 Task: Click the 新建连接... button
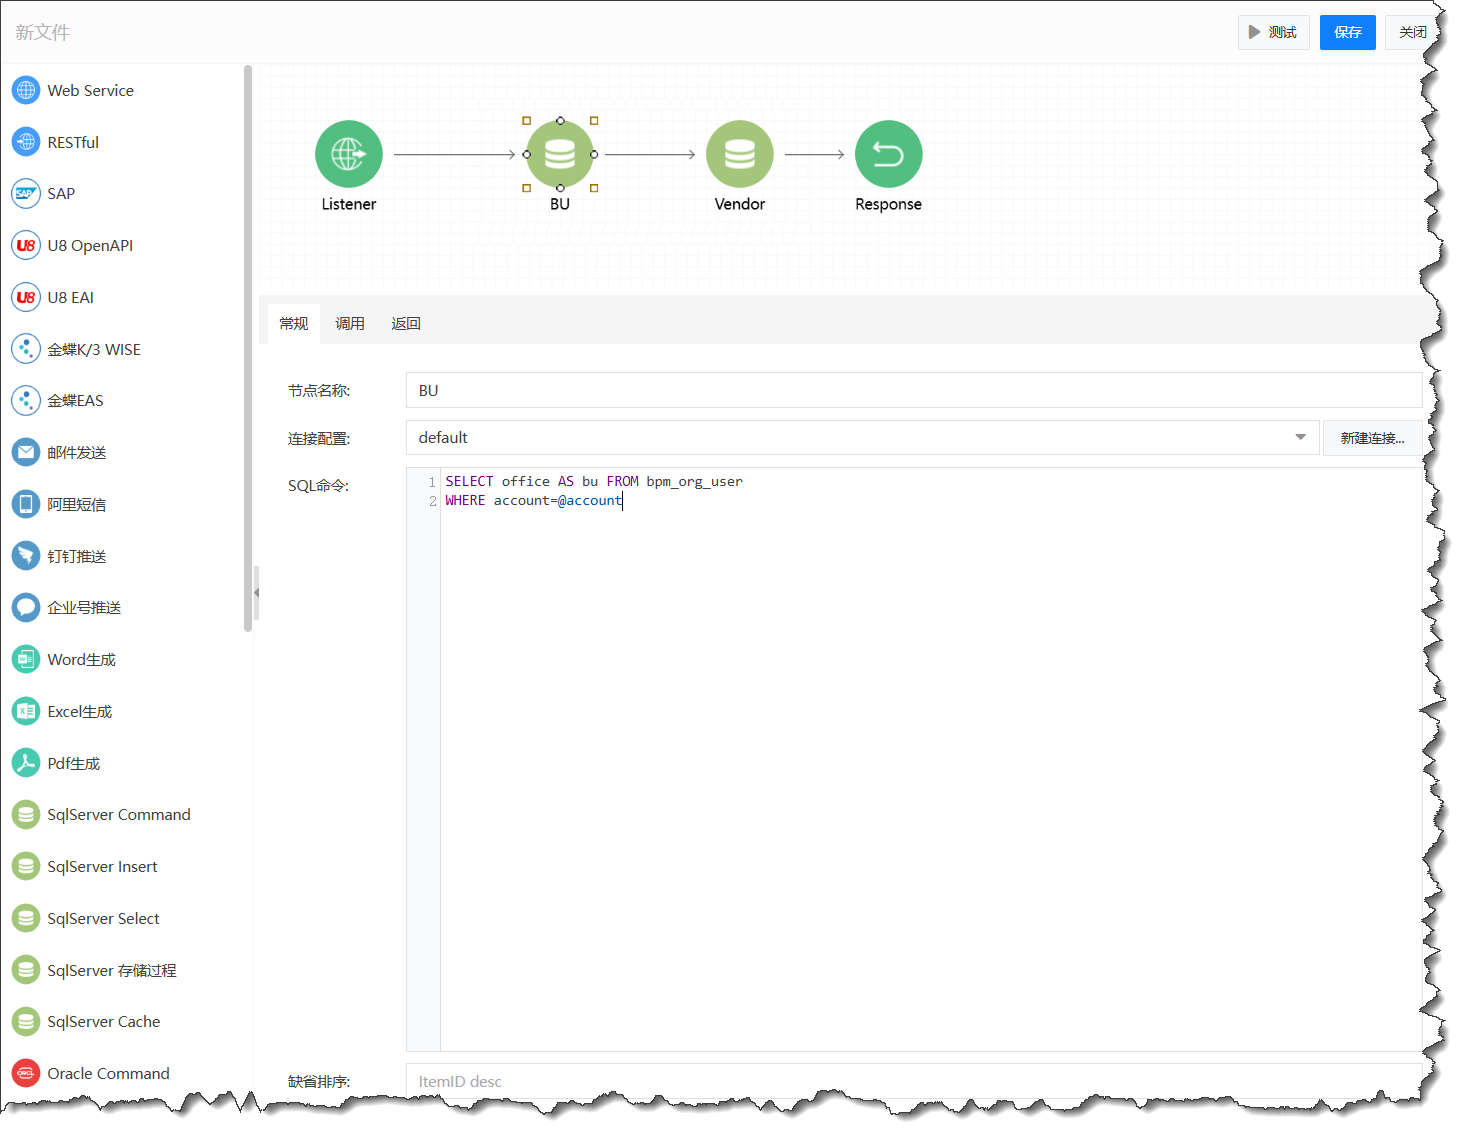pyautogui.click(x=1372, y=438)
